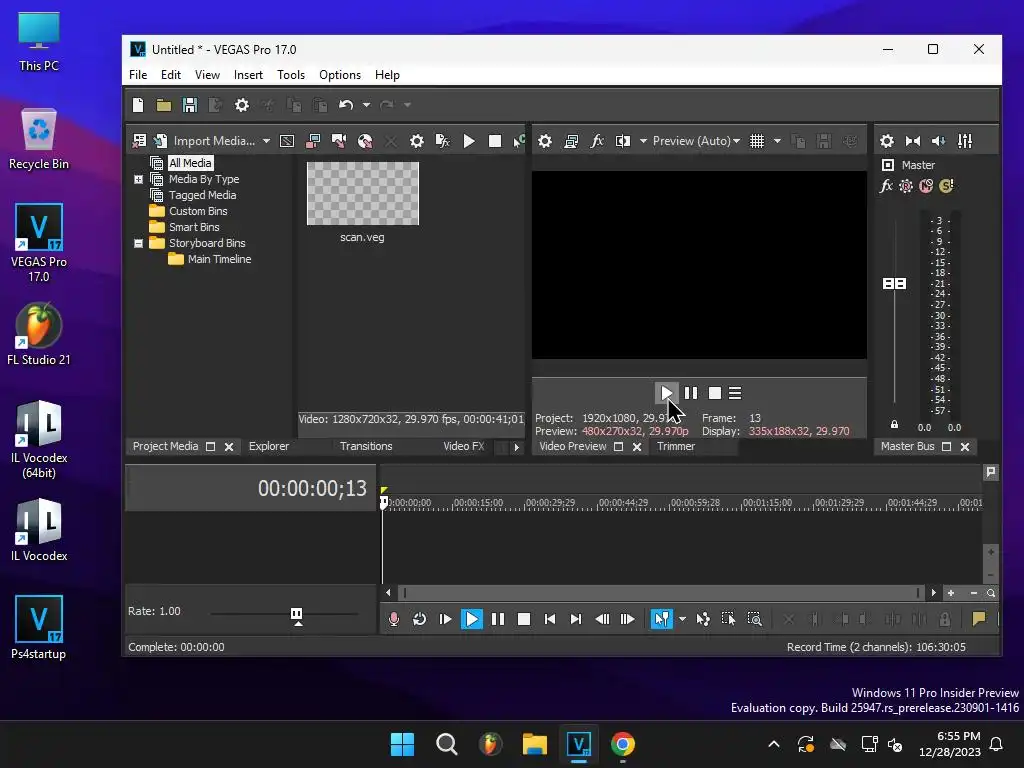The height and width of the screenshot is (768, 1024).
Task: Collapse the Storyboard Bins node
Action: pyautogui.click(x=138, y=243)
